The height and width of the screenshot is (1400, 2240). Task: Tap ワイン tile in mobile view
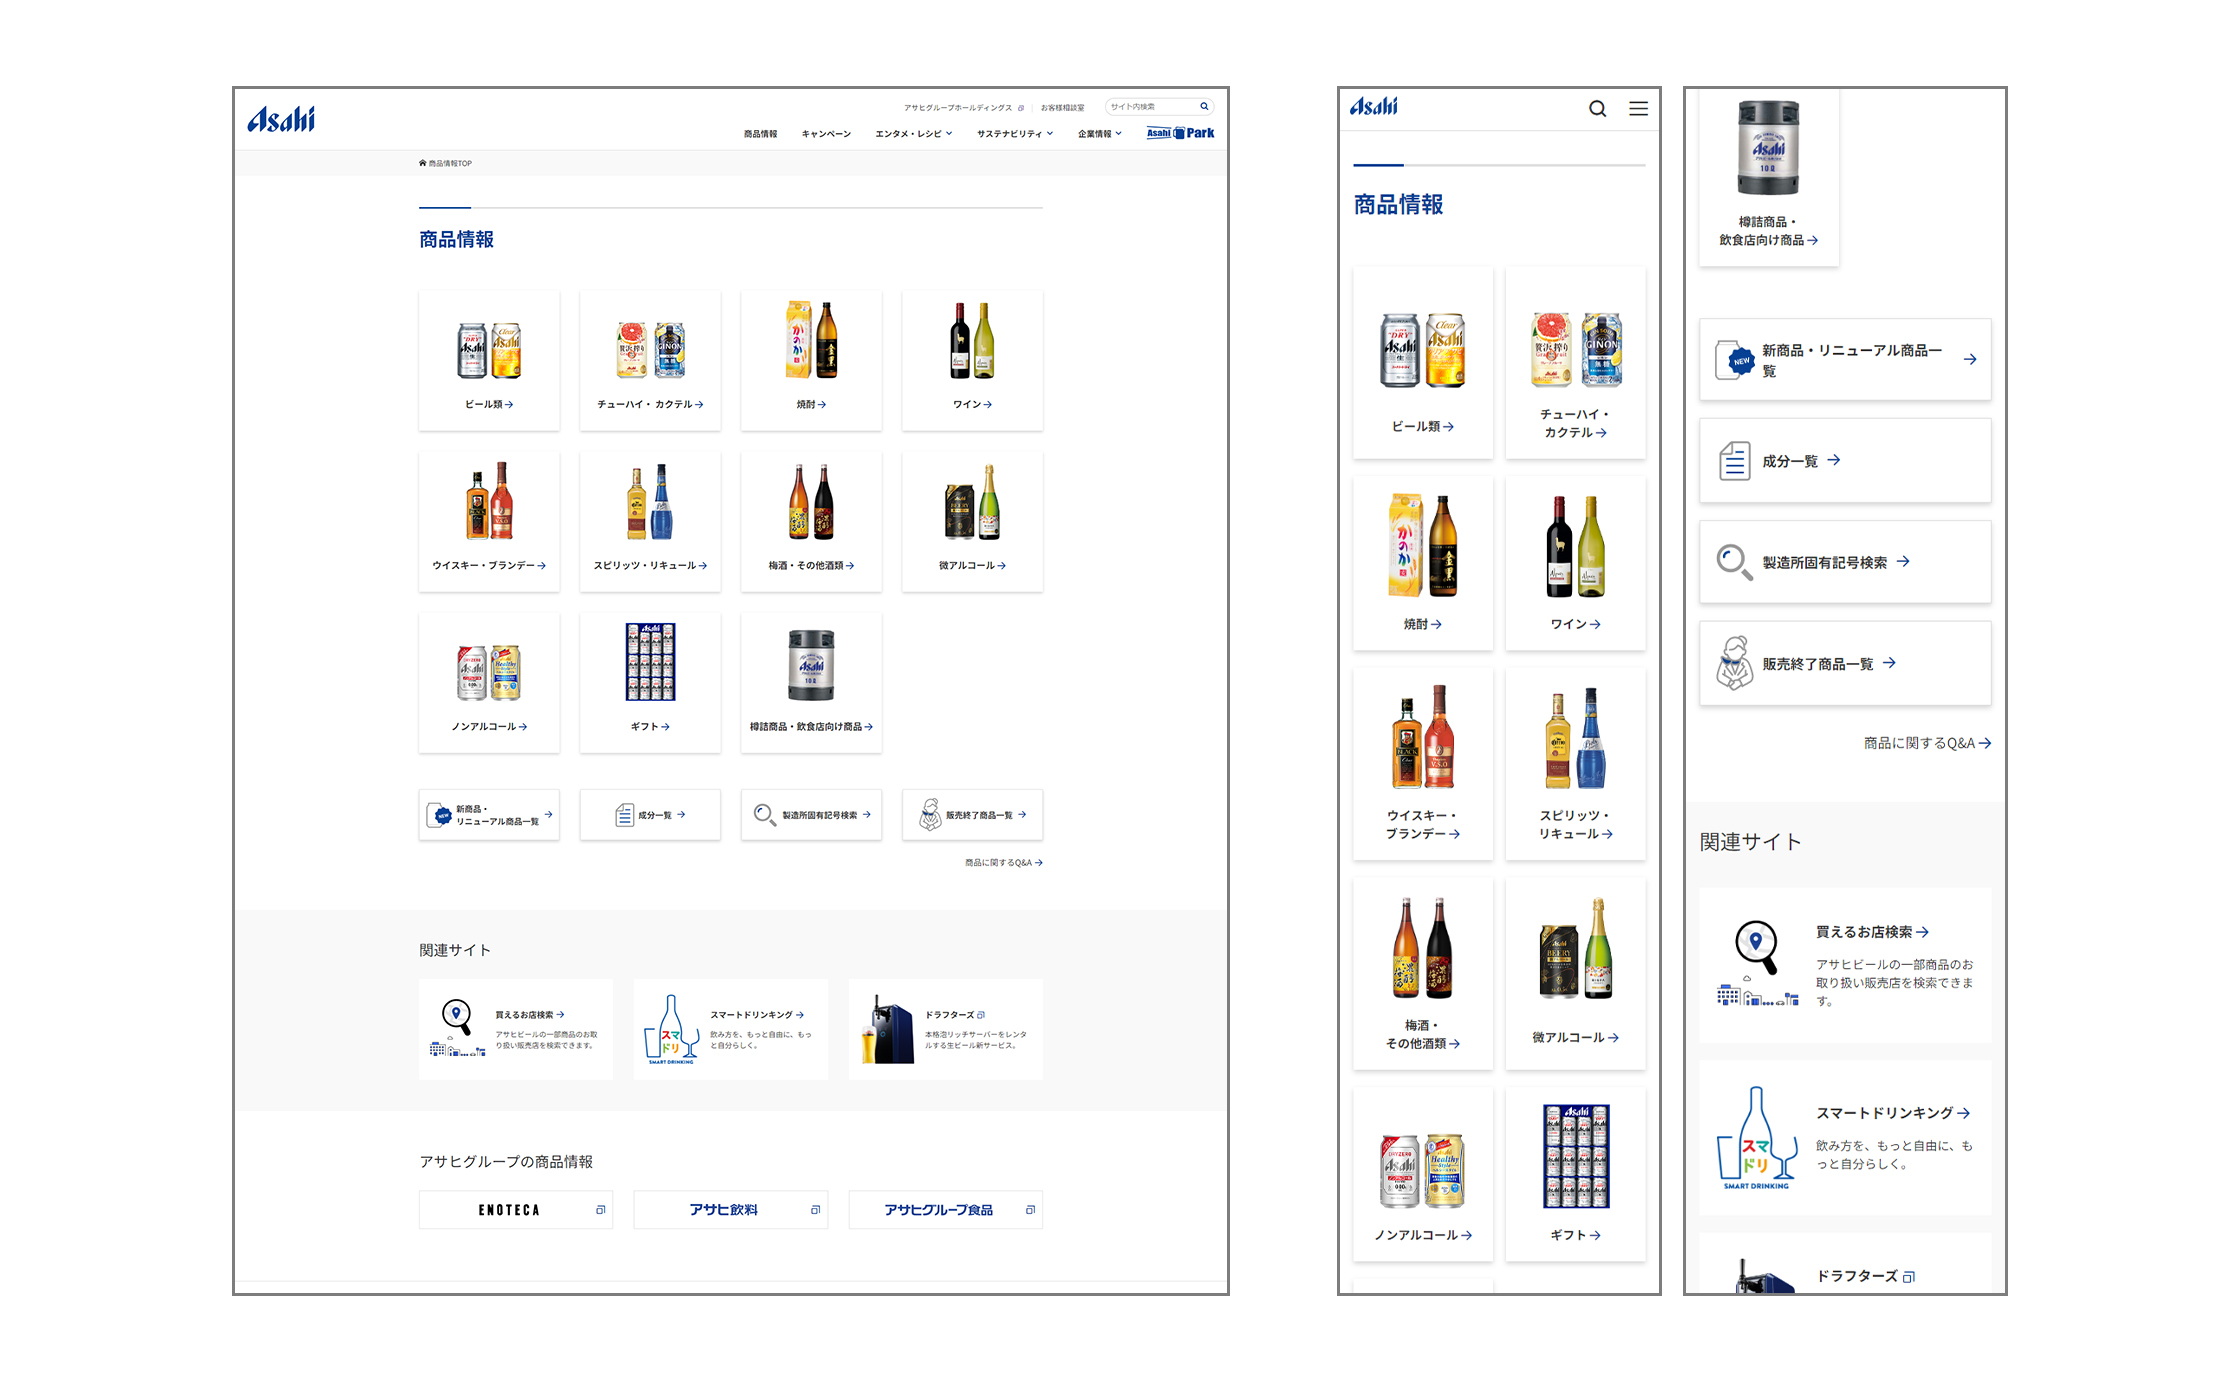pos(1576,564)
